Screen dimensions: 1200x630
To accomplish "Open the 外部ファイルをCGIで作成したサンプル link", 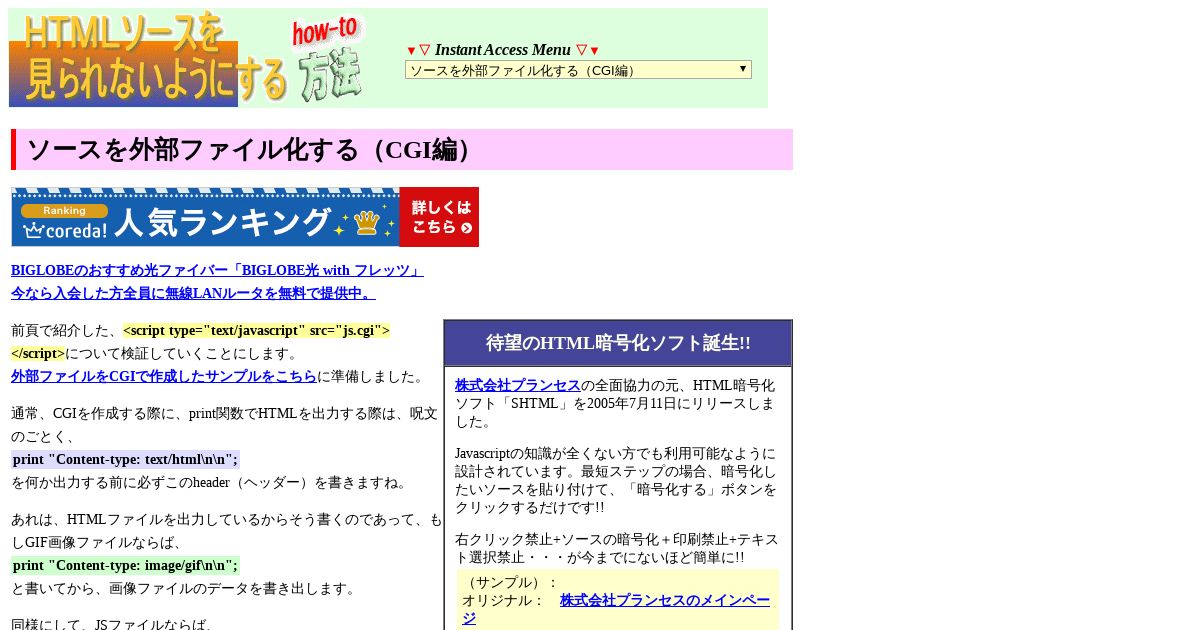I will pos(164,376).
